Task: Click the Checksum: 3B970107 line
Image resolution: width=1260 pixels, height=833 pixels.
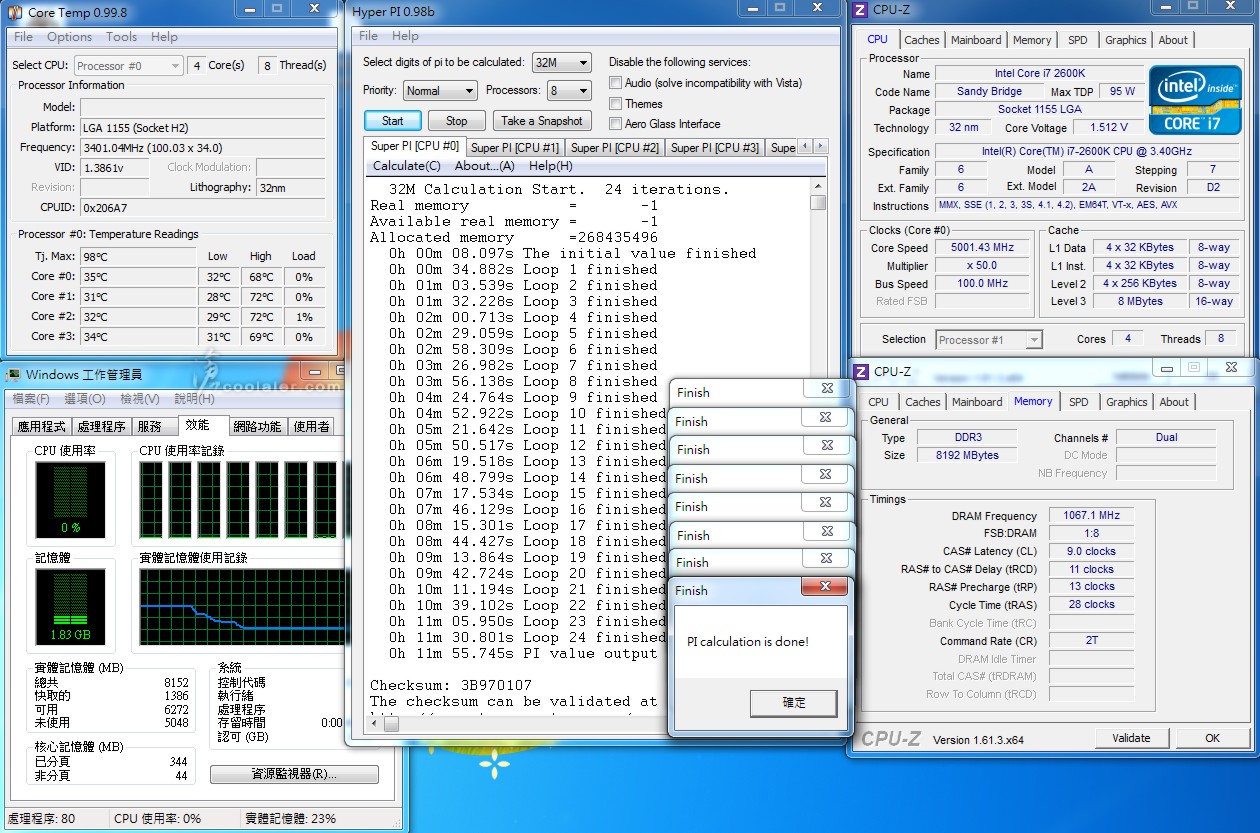Action: (x=451, y=685)
